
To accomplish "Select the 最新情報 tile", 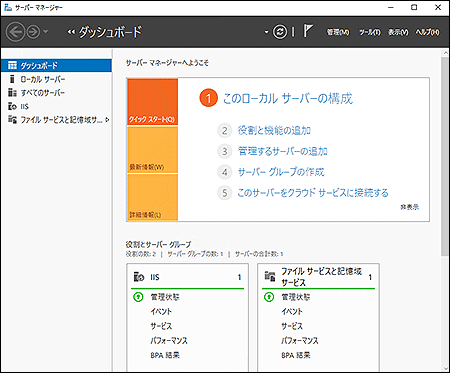I will pyautogui.click(x=152, y=150).
